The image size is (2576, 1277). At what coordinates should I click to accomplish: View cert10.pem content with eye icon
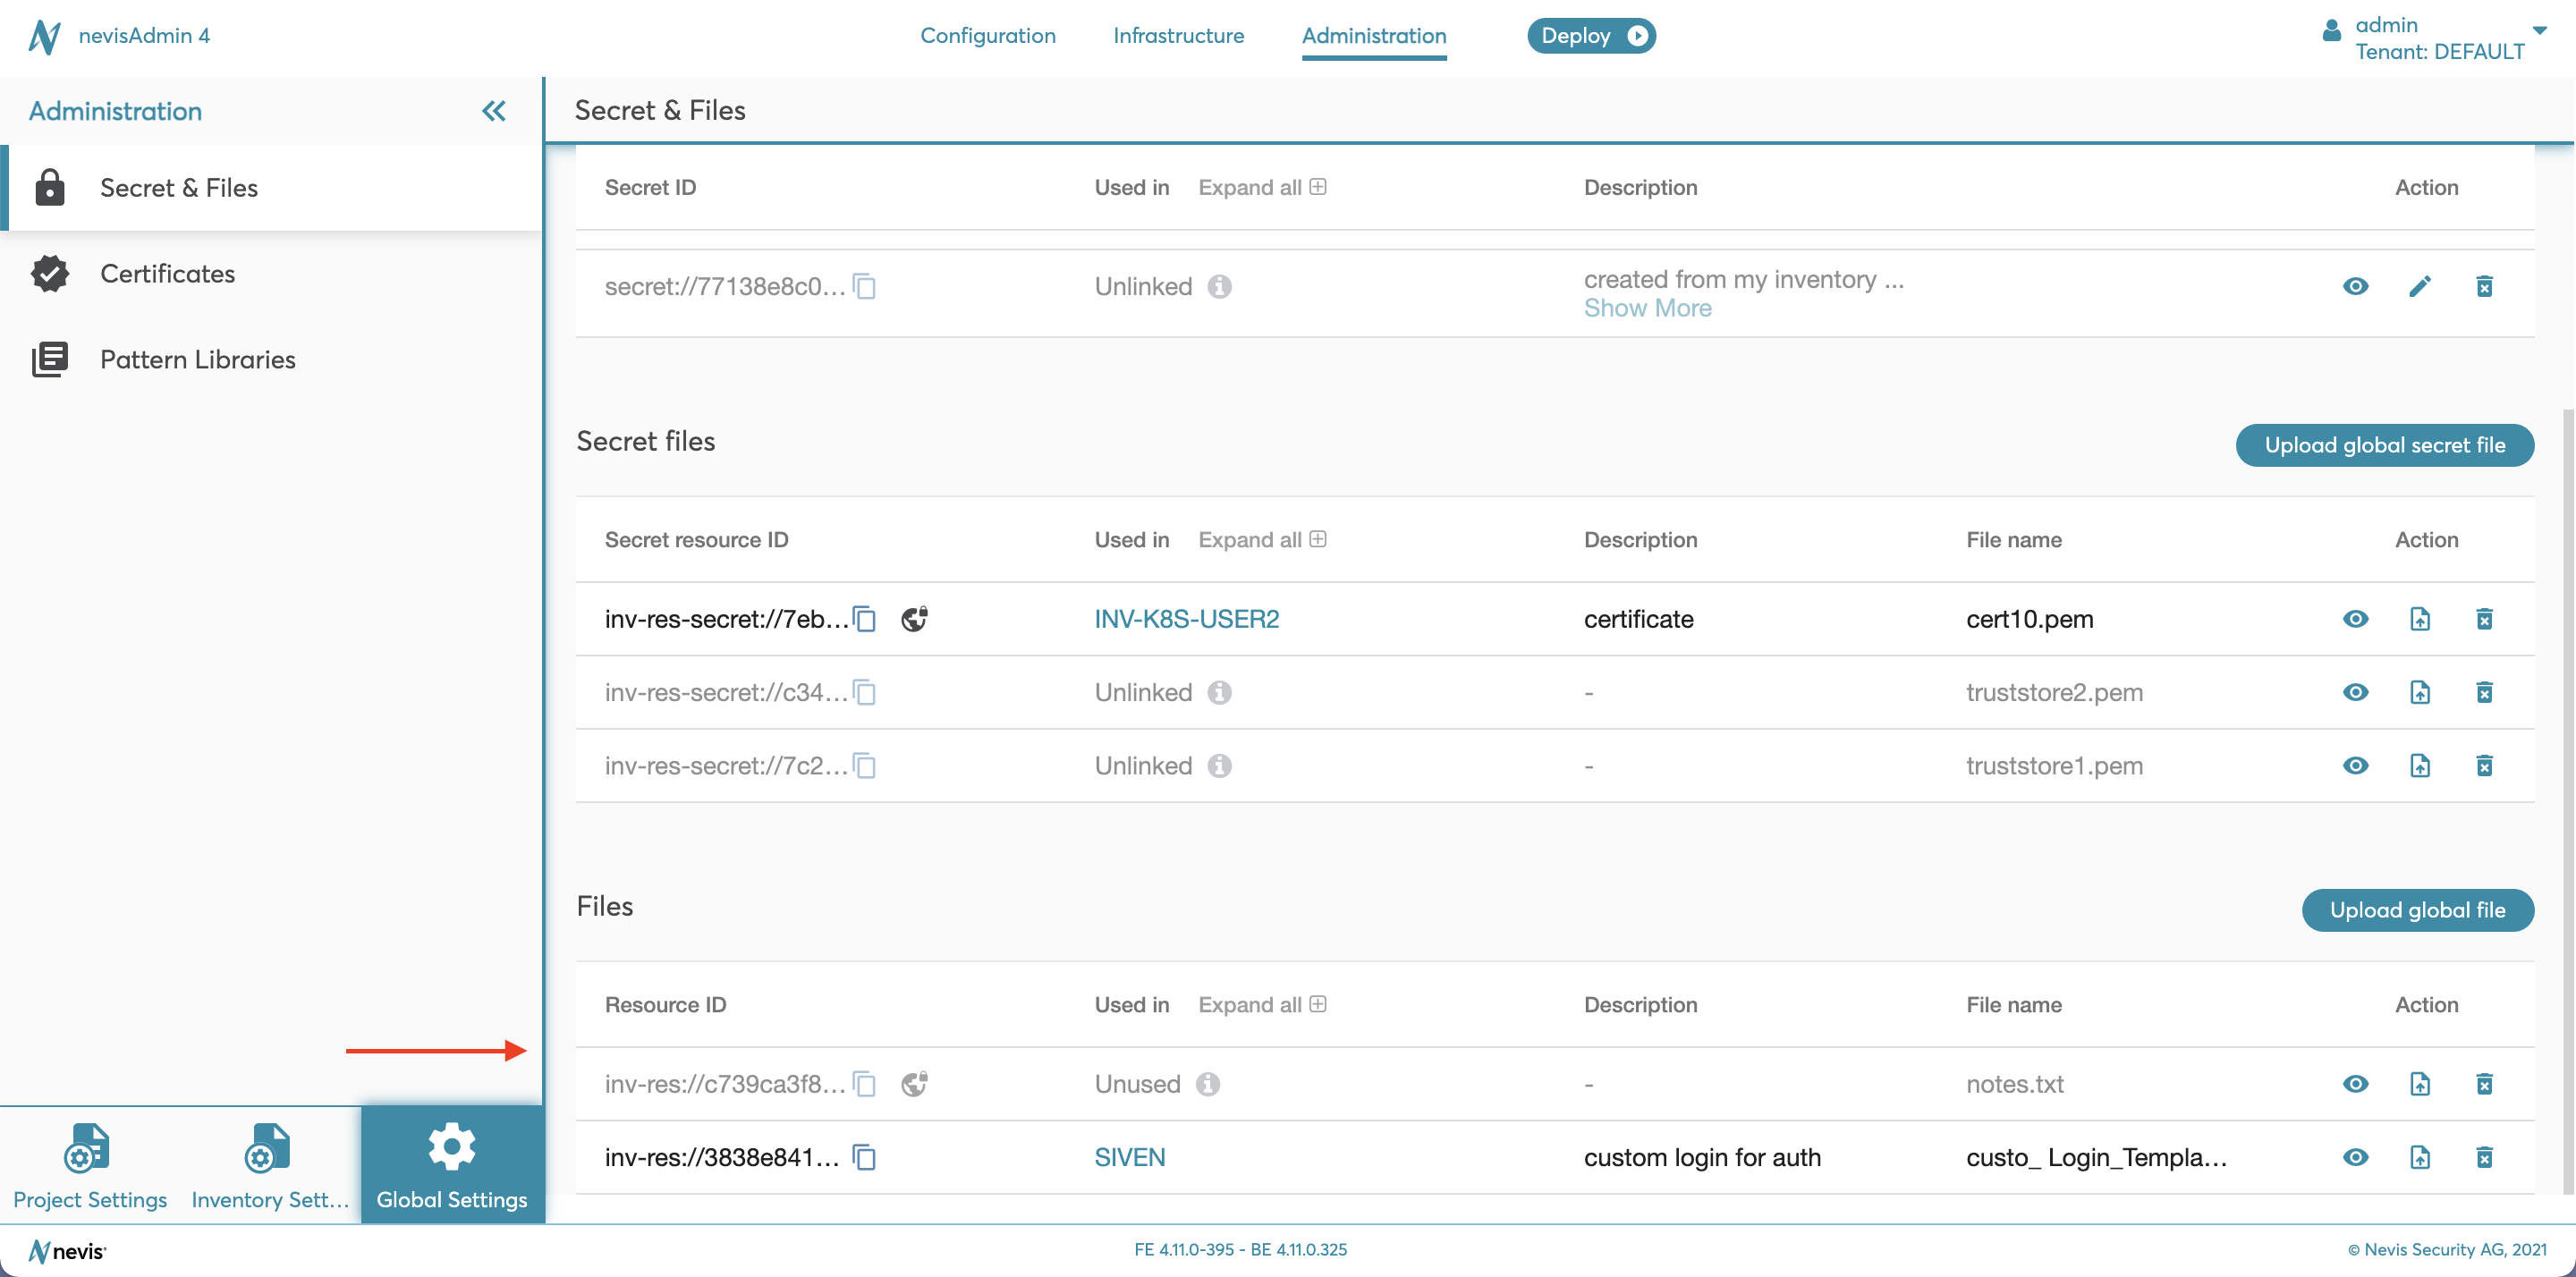(x=2356, y=619)
